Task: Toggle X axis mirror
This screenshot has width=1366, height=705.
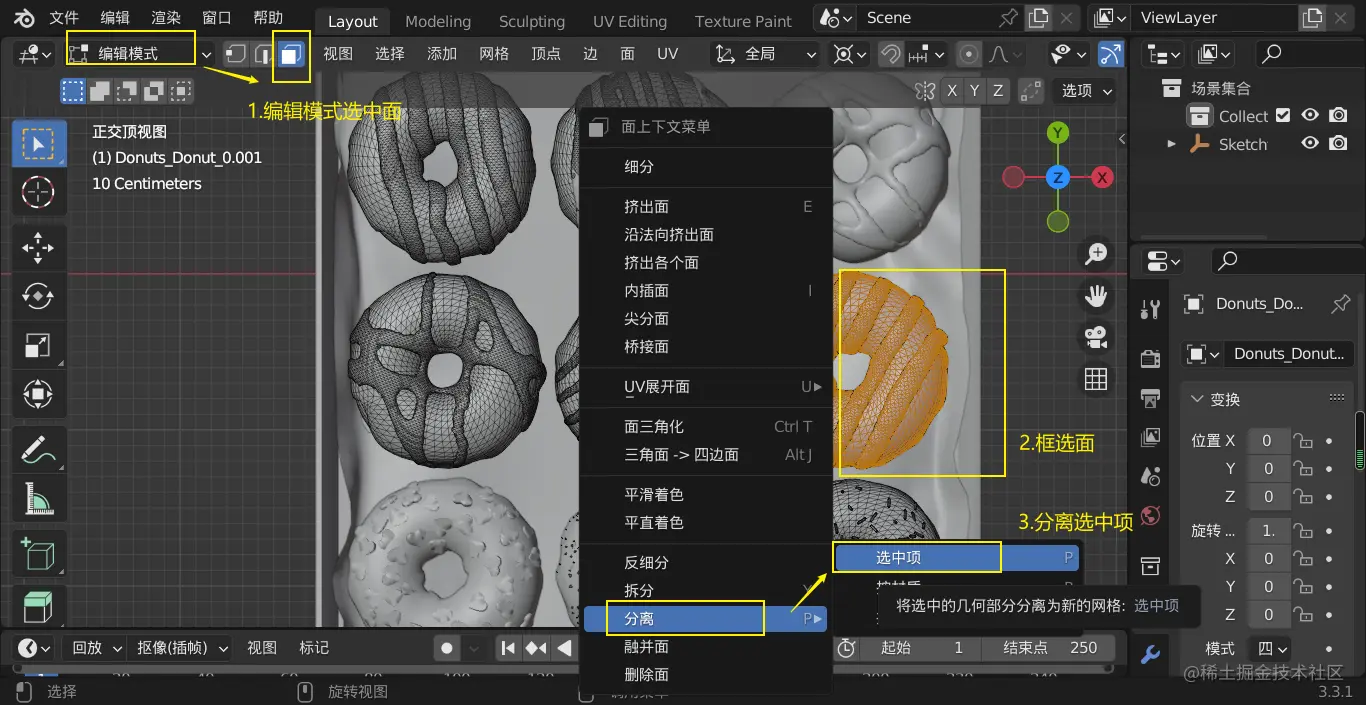Action: [x=952, y=91]
